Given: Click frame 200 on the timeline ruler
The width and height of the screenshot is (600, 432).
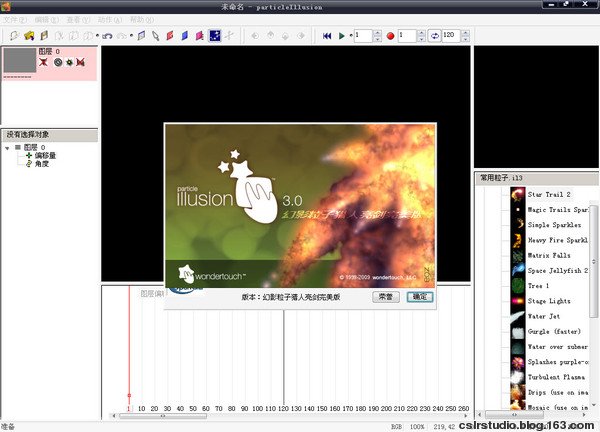Looking at the screenshot, I should [386, 409].
